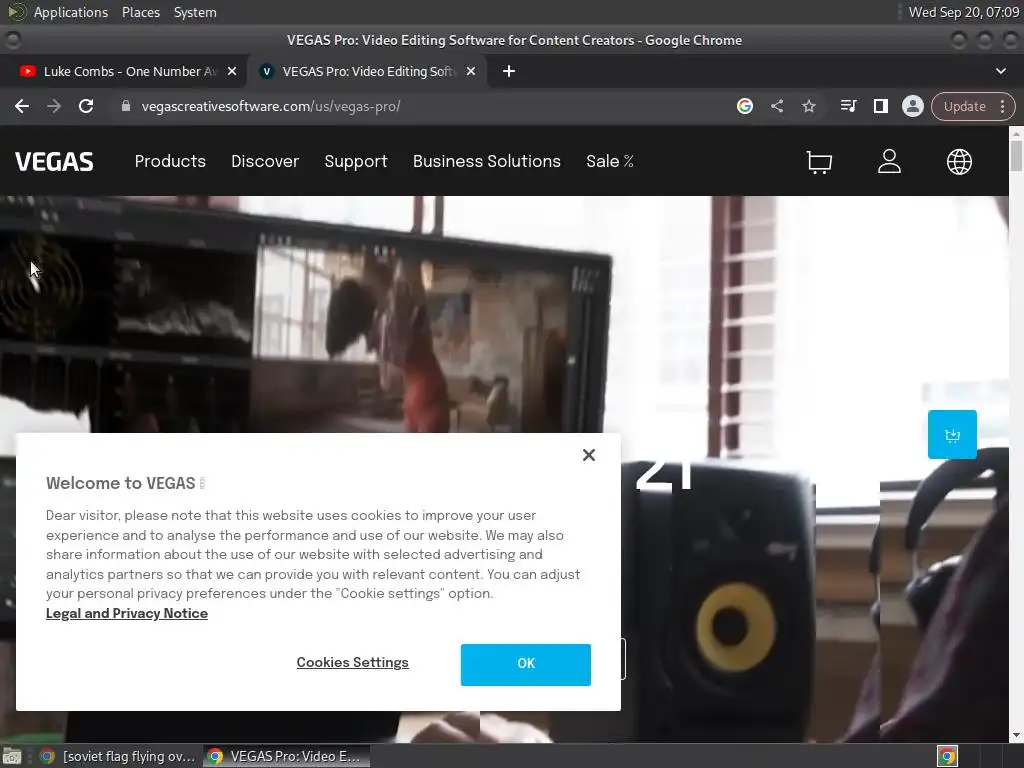The height and width of the screenshot is (768, 1024).
Task: Close the cookie welcome dialog
Action: click(x=588, y=455)
